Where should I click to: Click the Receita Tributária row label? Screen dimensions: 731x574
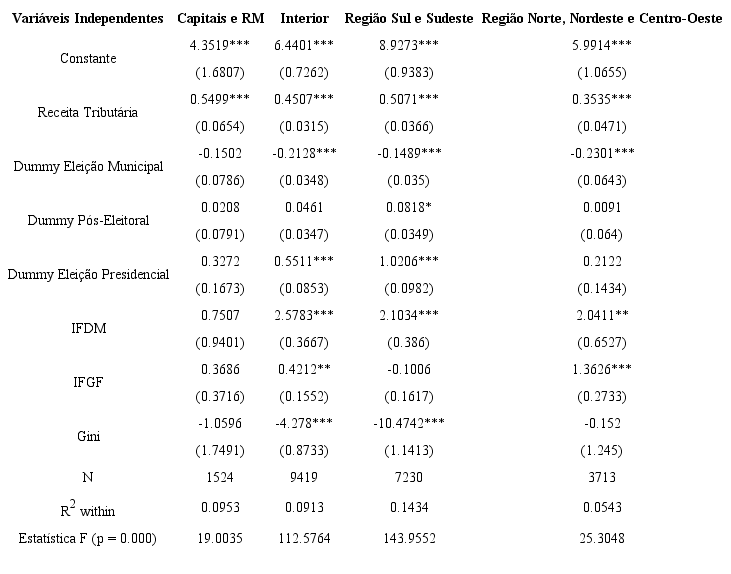88,113
